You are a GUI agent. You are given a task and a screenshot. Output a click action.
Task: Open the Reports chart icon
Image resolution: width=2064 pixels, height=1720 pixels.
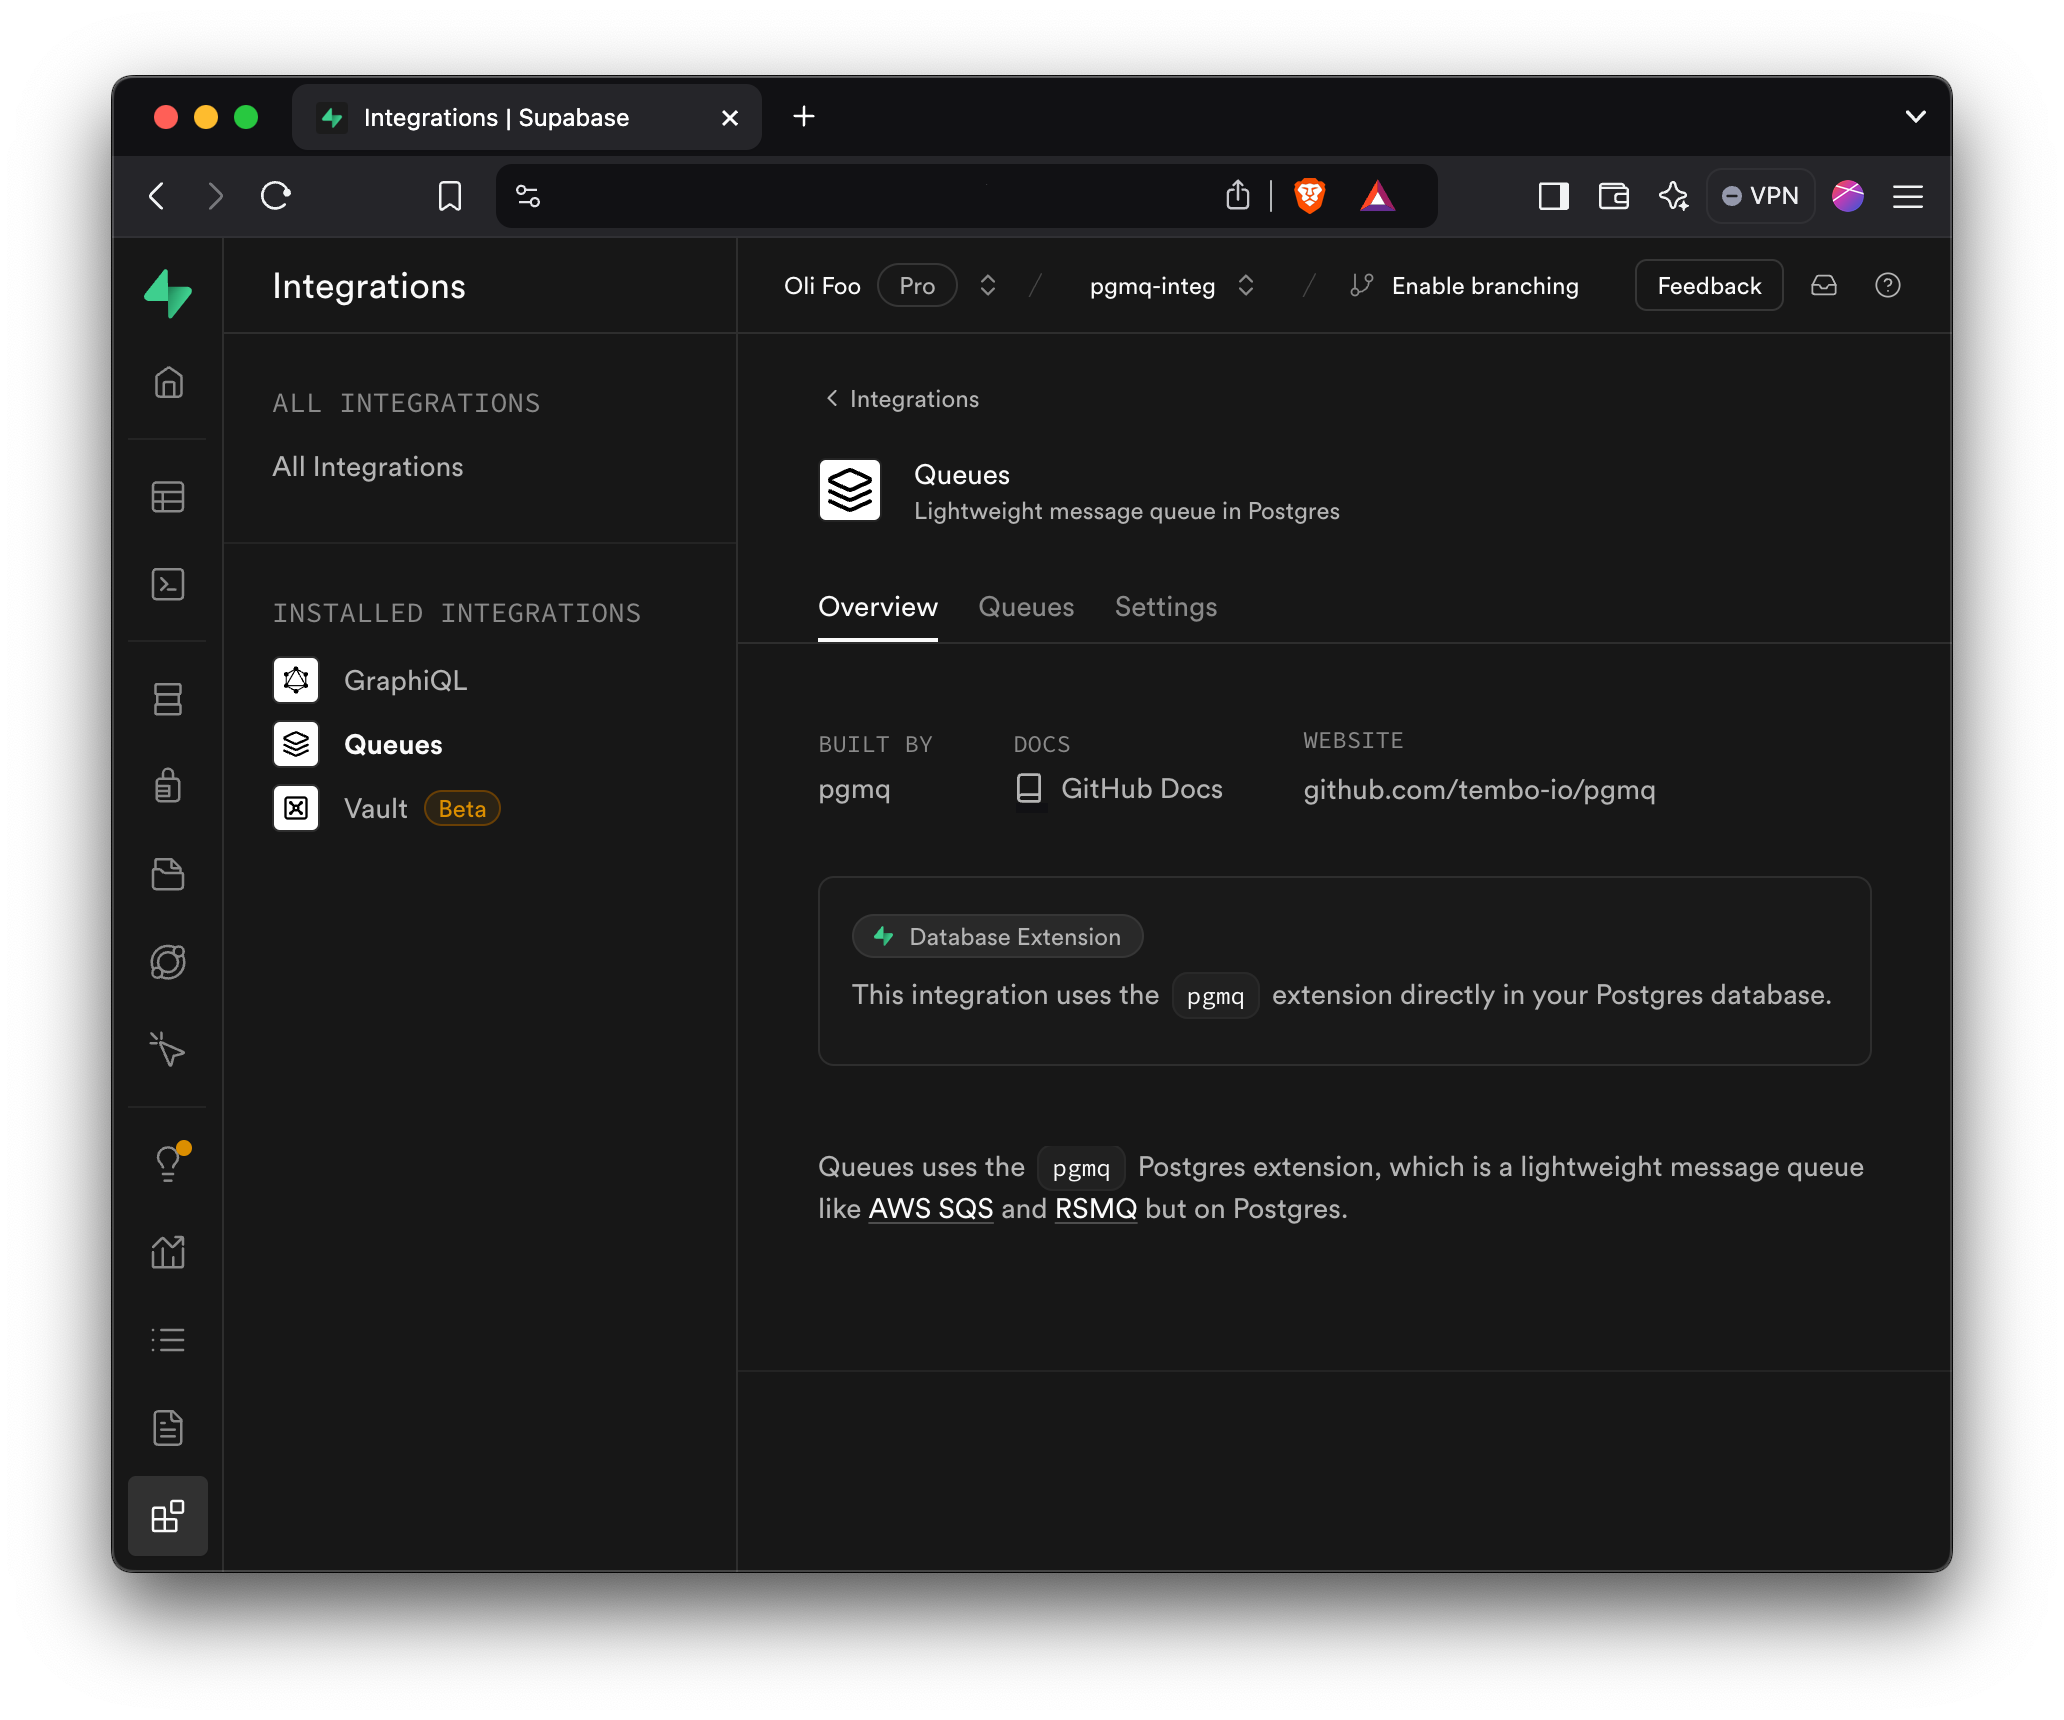tap(168, 1252)
